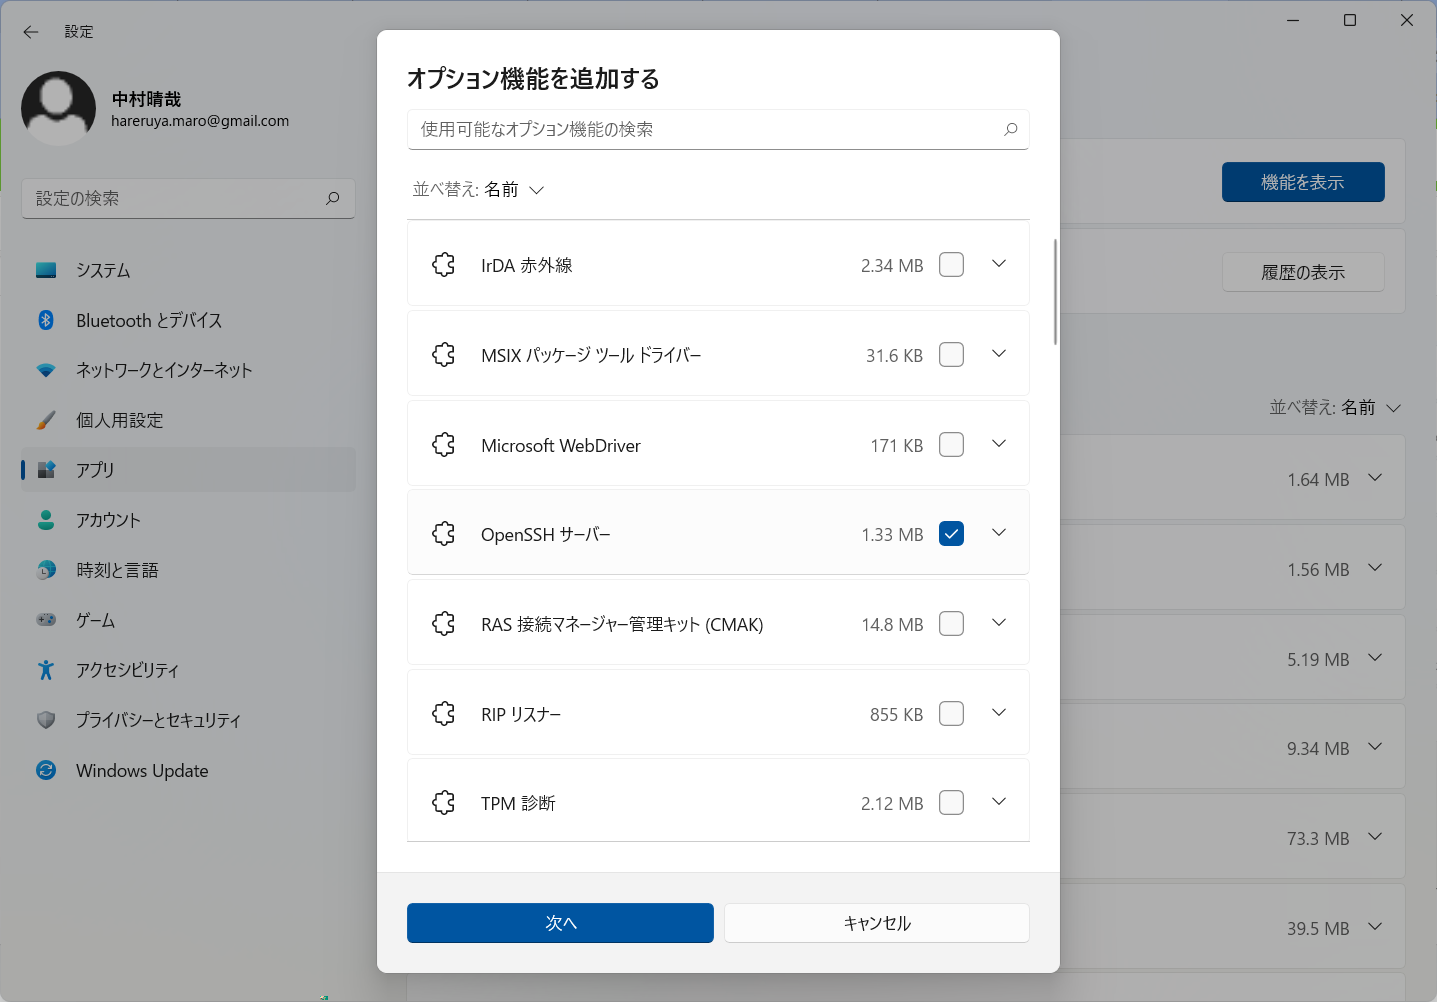Click the 時刻と言語 globe clock icon
Screen dimensions: 1437x1002
pos(46,570)
